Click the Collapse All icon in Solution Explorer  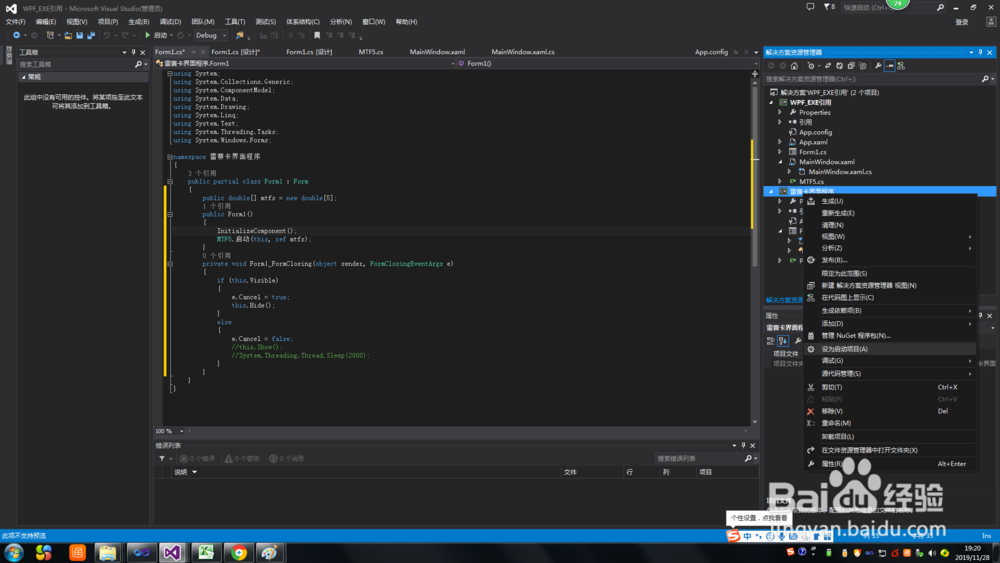coord(851,66)
